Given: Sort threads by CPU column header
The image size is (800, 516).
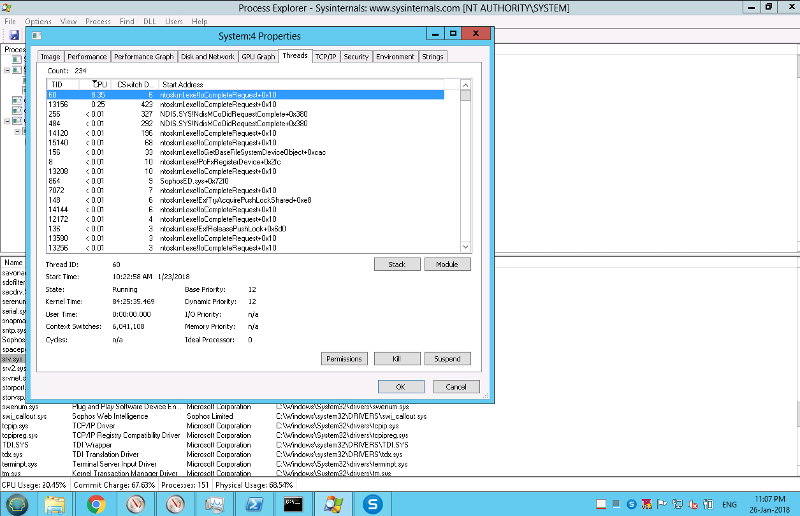Looking at the screenshot, I should (94, 84).
